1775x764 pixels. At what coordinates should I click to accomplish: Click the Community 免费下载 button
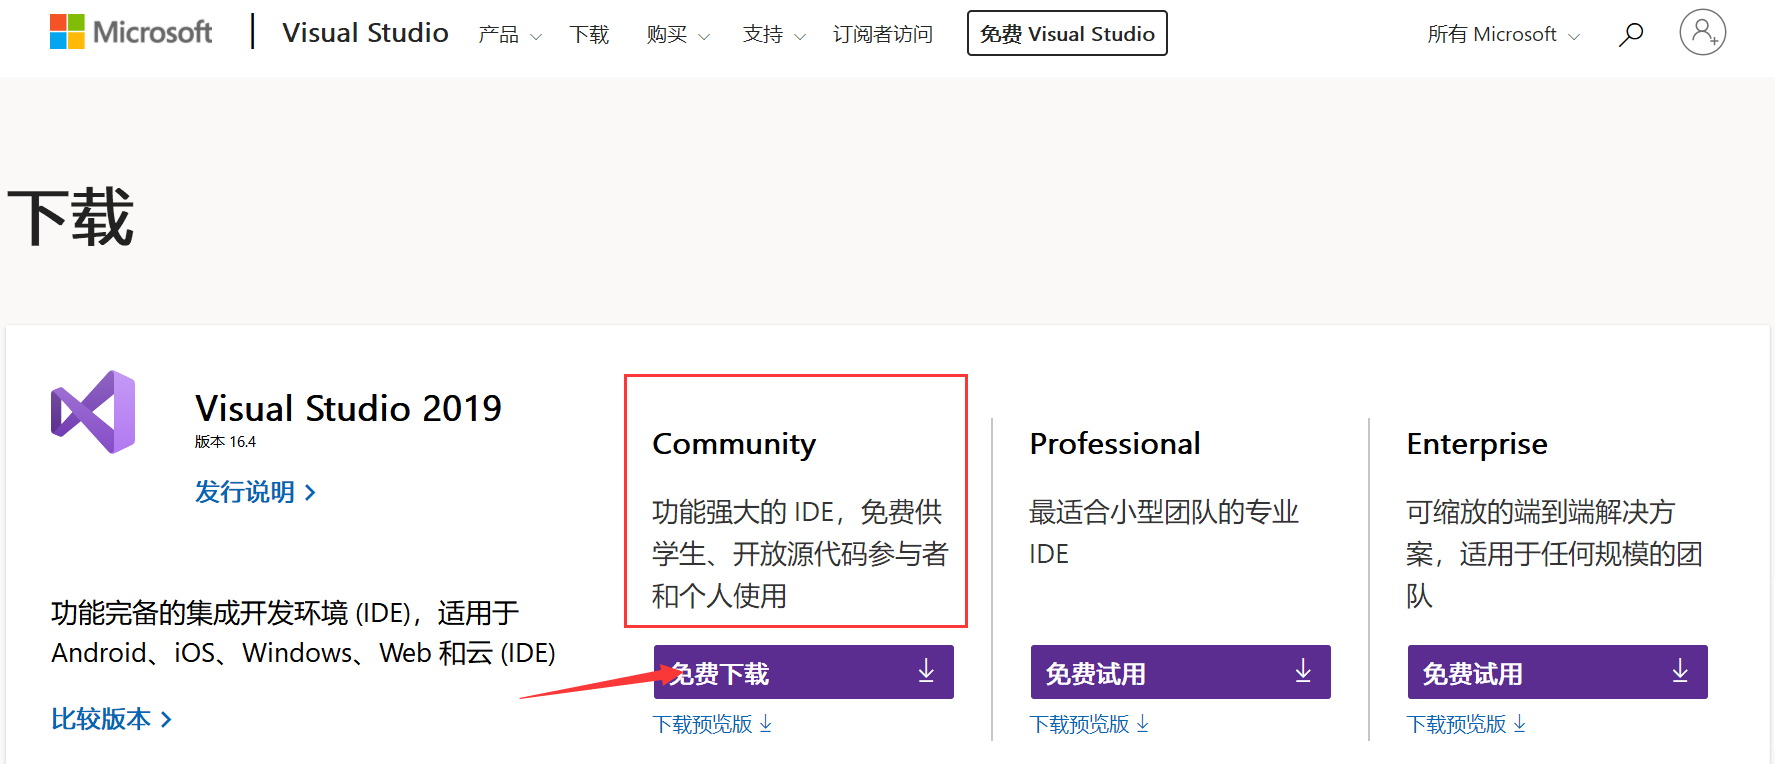coord(804,672)
